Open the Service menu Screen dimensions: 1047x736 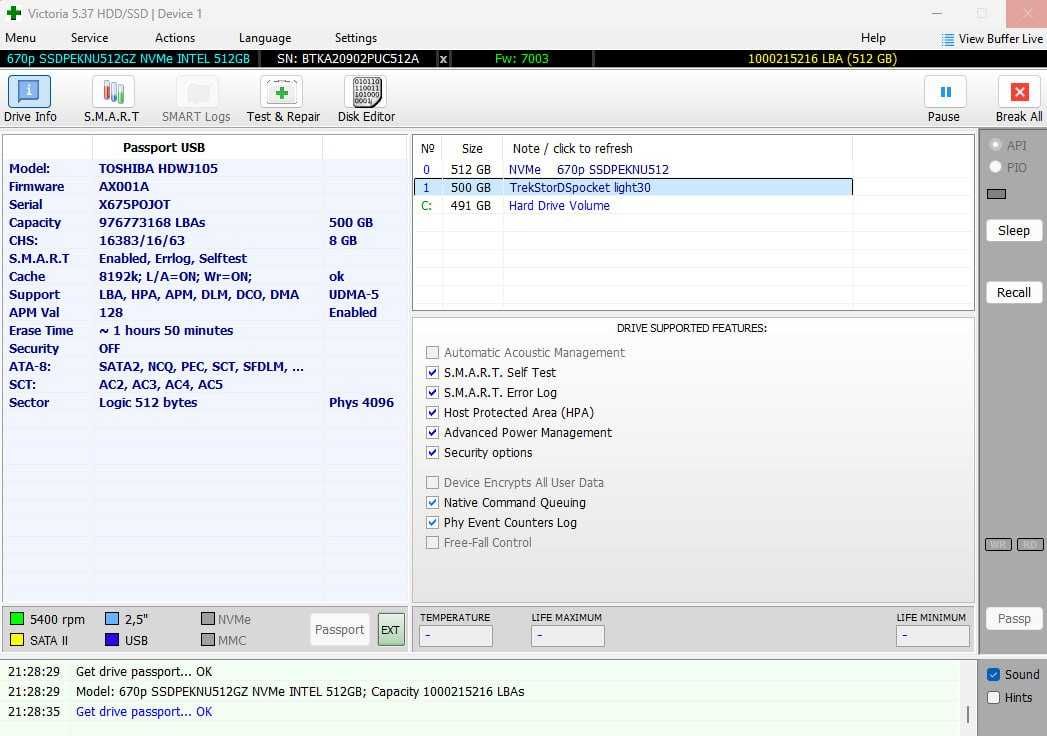pos(89,38)
